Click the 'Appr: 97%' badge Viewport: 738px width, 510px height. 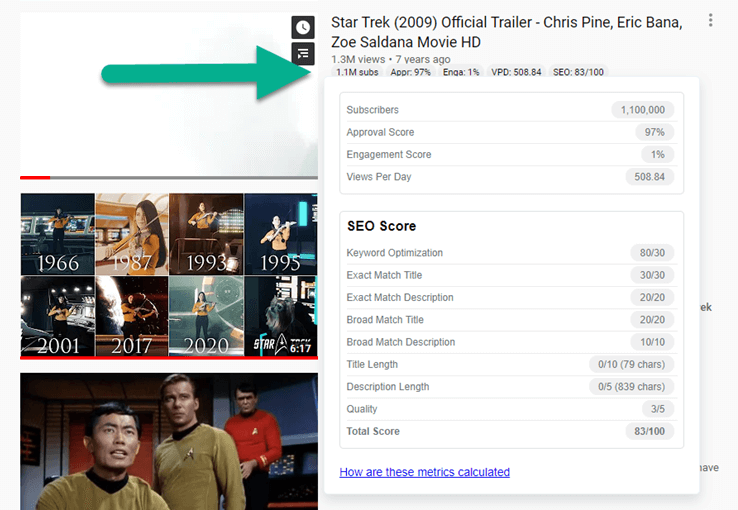tap(410, 72)
